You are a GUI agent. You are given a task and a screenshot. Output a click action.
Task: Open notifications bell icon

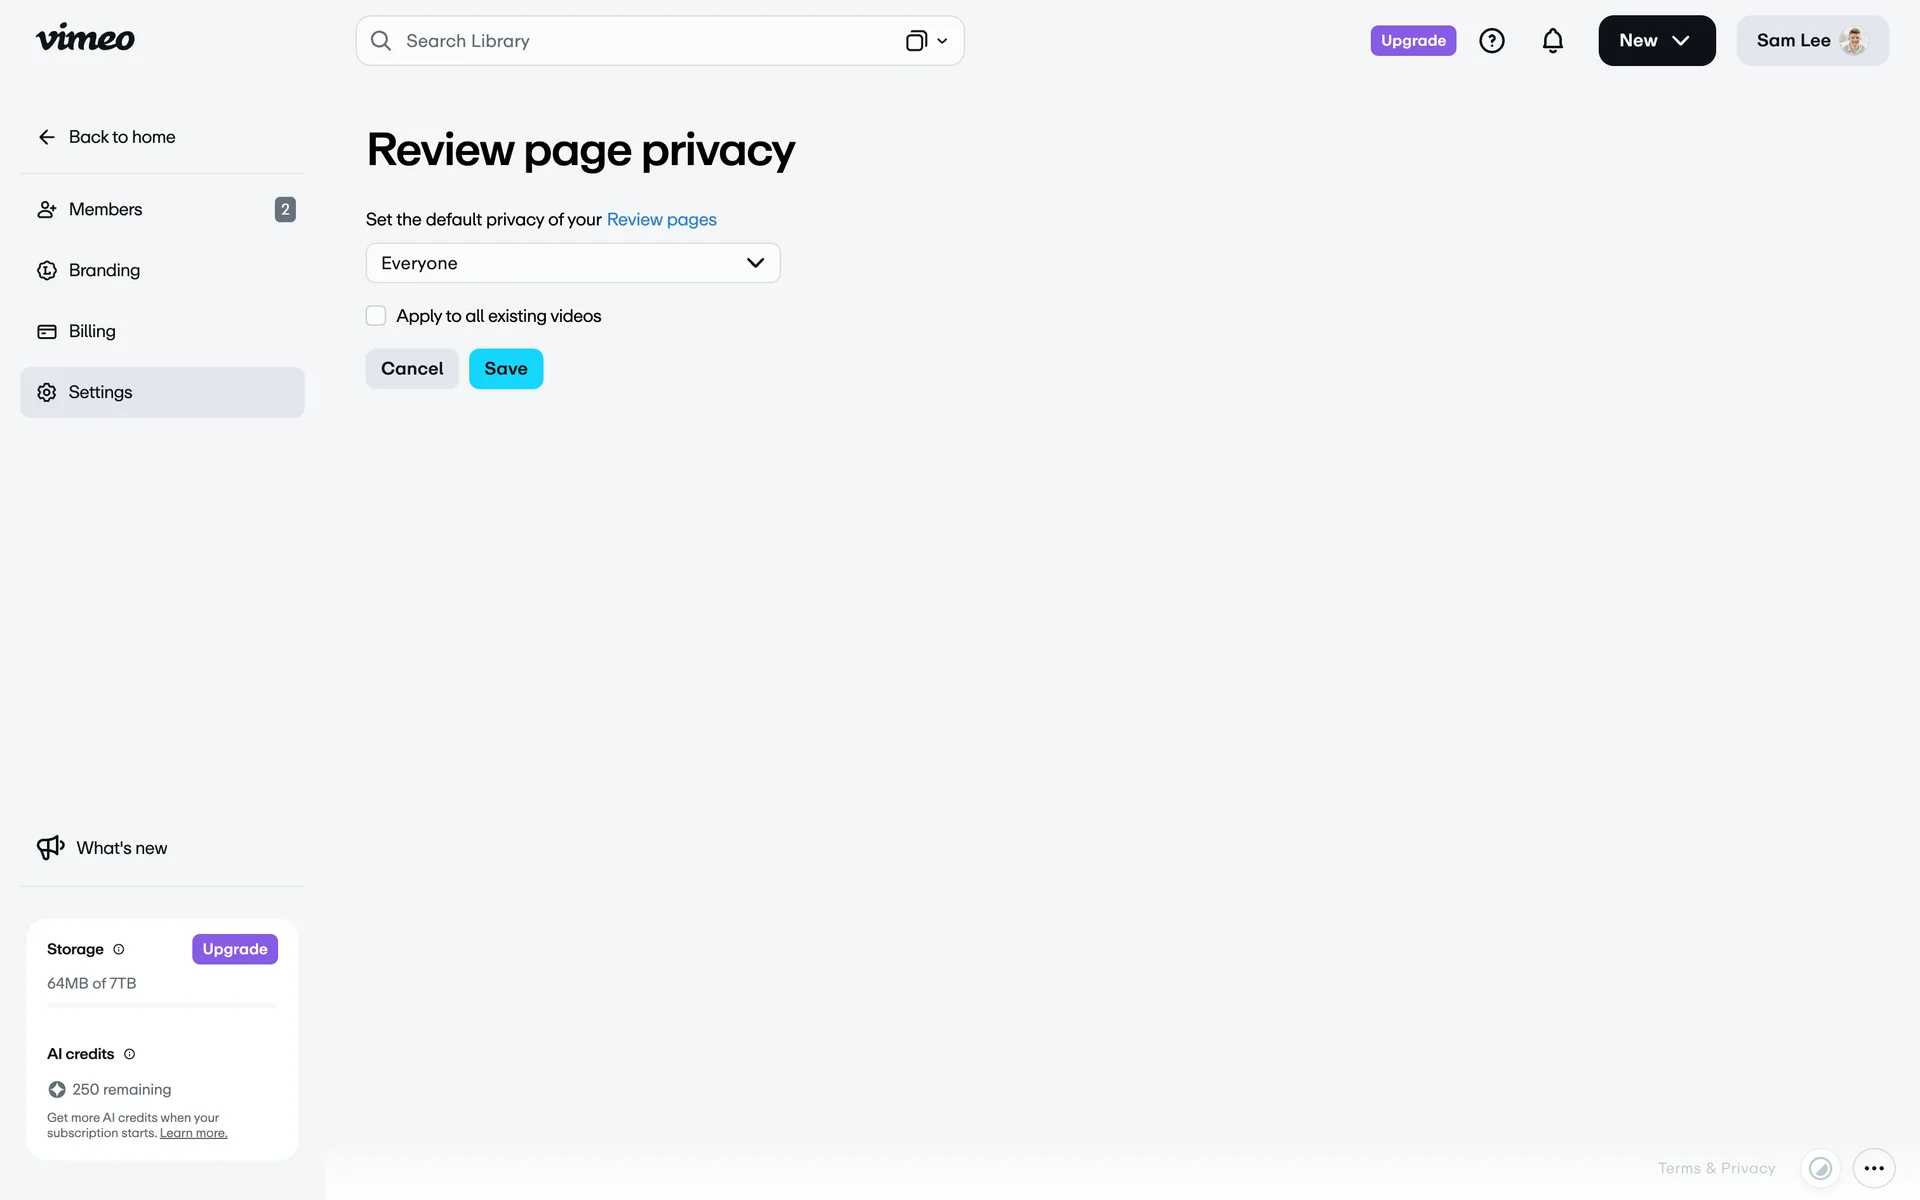1552,41
